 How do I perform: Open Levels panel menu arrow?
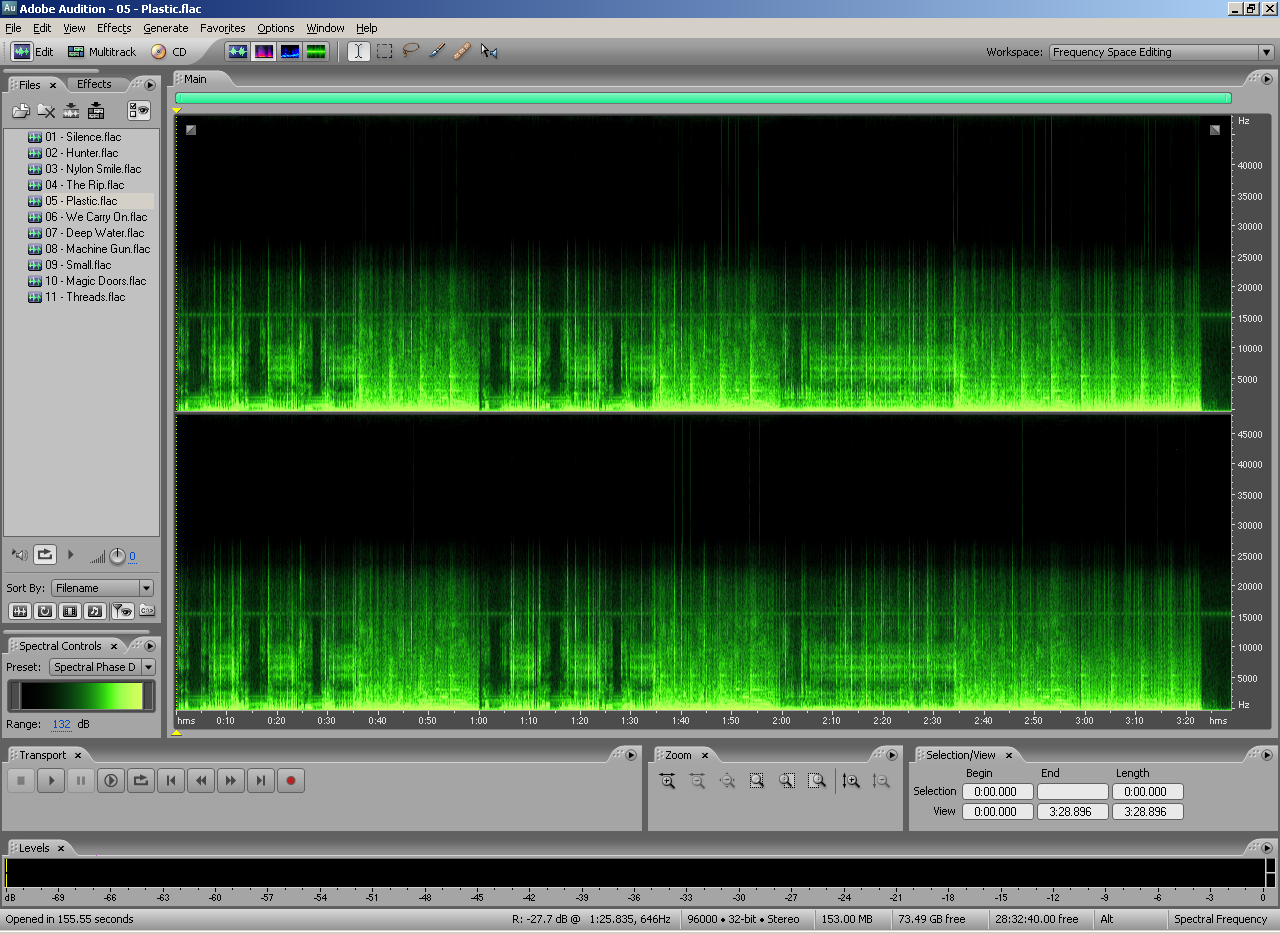pyautogui.click(x=1266, y=848)
